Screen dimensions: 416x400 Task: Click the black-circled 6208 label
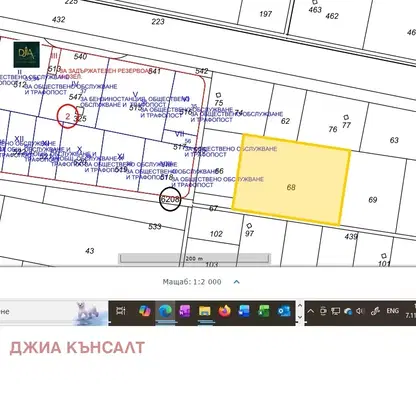(170, 199)
